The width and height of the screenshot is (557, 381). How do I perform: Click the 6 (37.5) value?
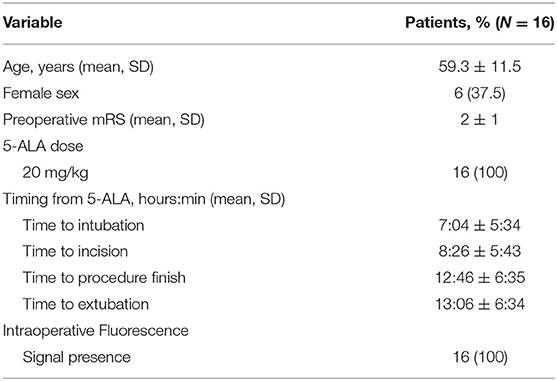pos(480,93)
